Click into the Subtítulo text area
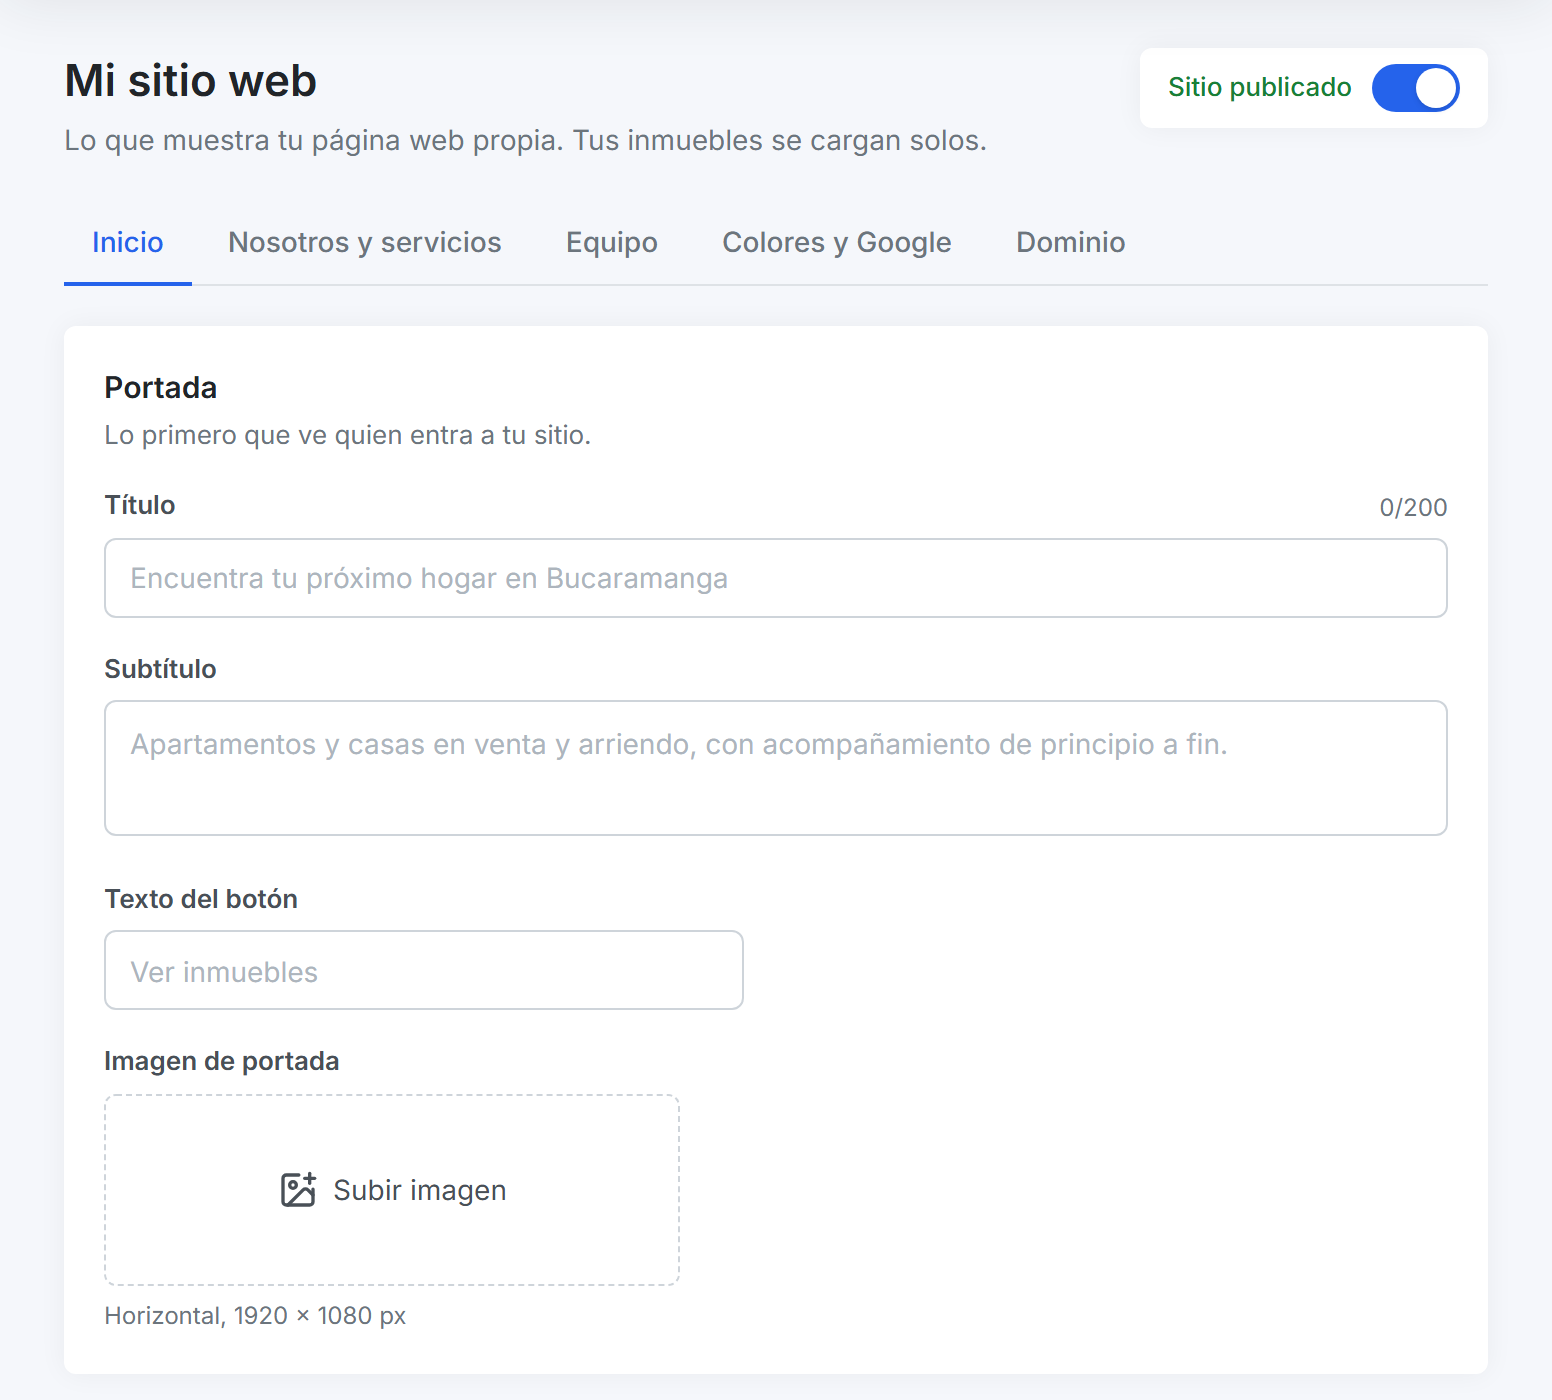This screenshot has width=1552, height=1400. click(x=776, y=768)
